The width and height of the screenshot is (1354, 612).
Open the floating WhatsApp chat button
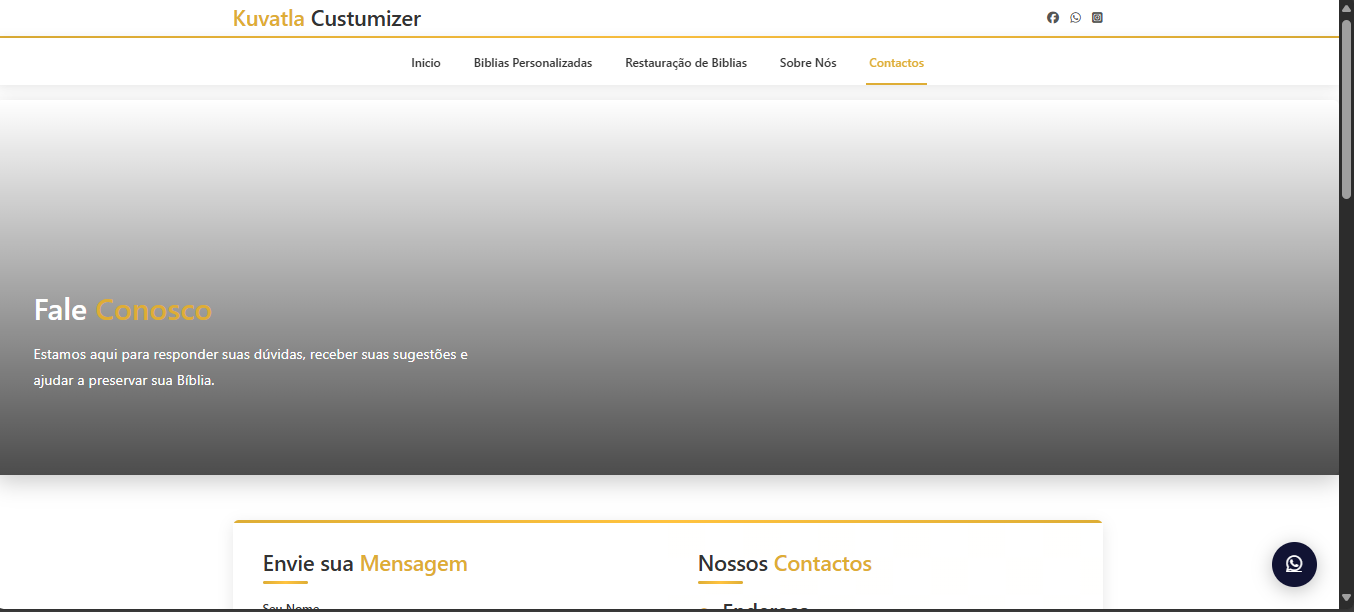(x=1294, y=564)
